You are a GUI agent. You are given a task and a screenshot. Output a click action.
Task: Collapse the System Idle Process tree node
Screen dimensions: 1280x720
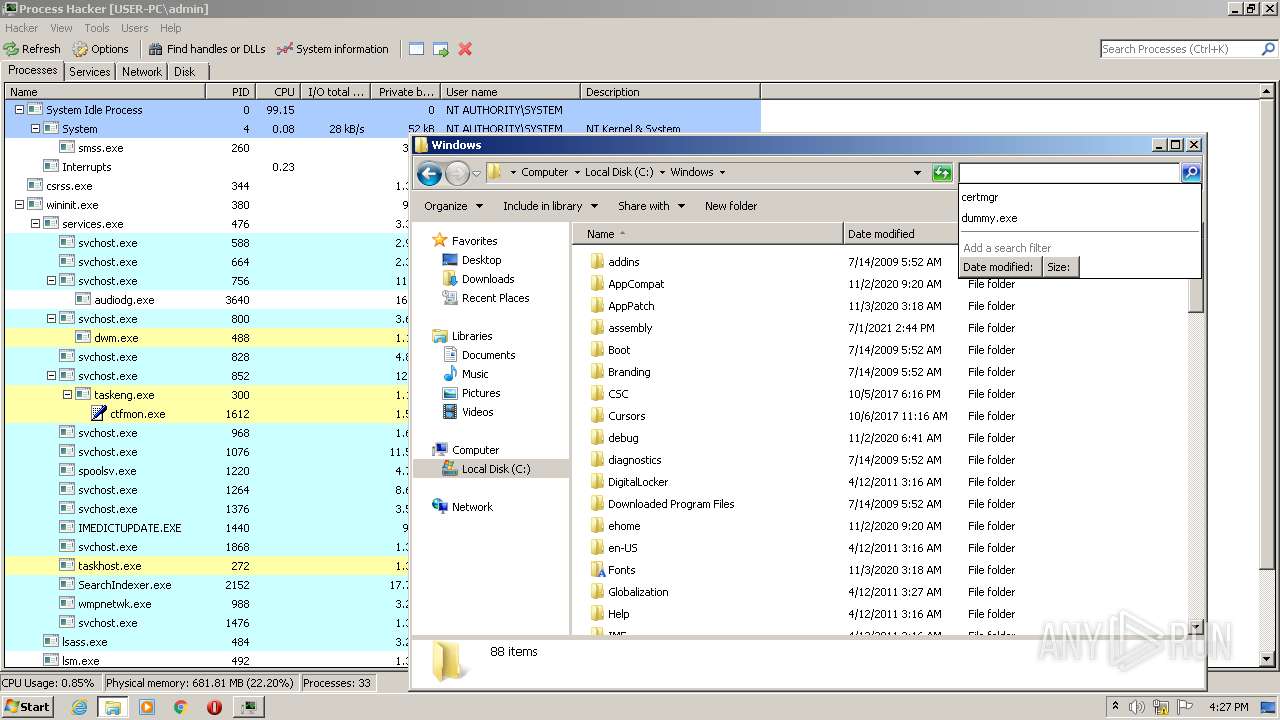[19, 110]
